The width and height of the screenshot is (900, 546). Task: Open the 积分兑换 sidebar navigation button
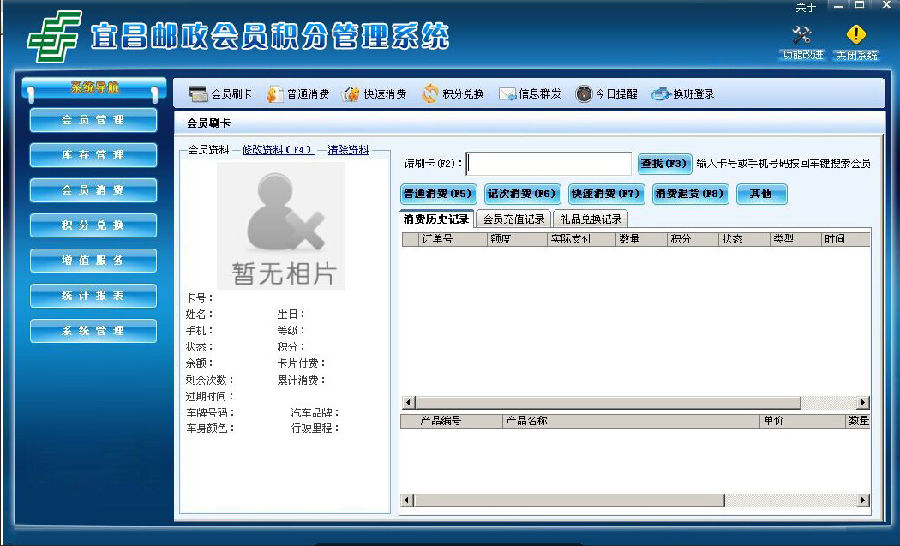94,226
